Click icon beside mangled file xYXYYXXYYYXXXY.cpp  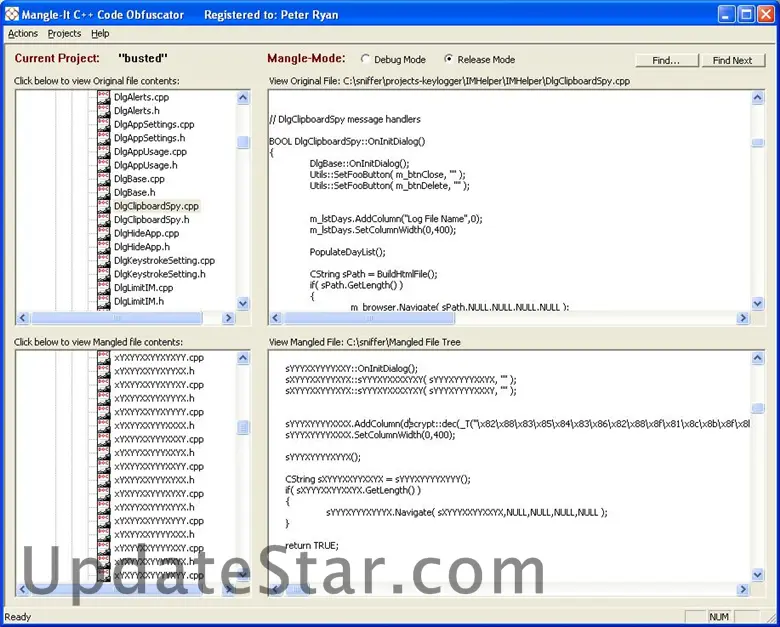[103, 439]
